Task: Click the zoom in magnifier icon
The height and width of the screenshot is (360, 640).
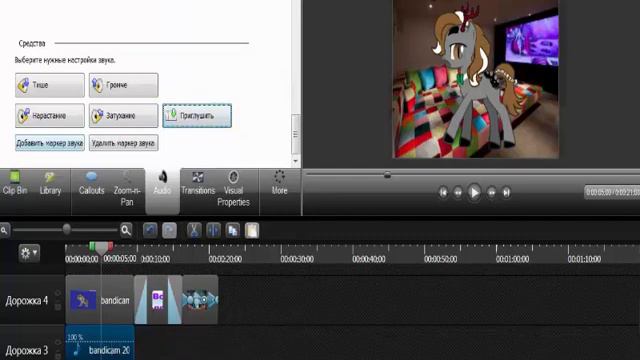Action: (126, 230)
